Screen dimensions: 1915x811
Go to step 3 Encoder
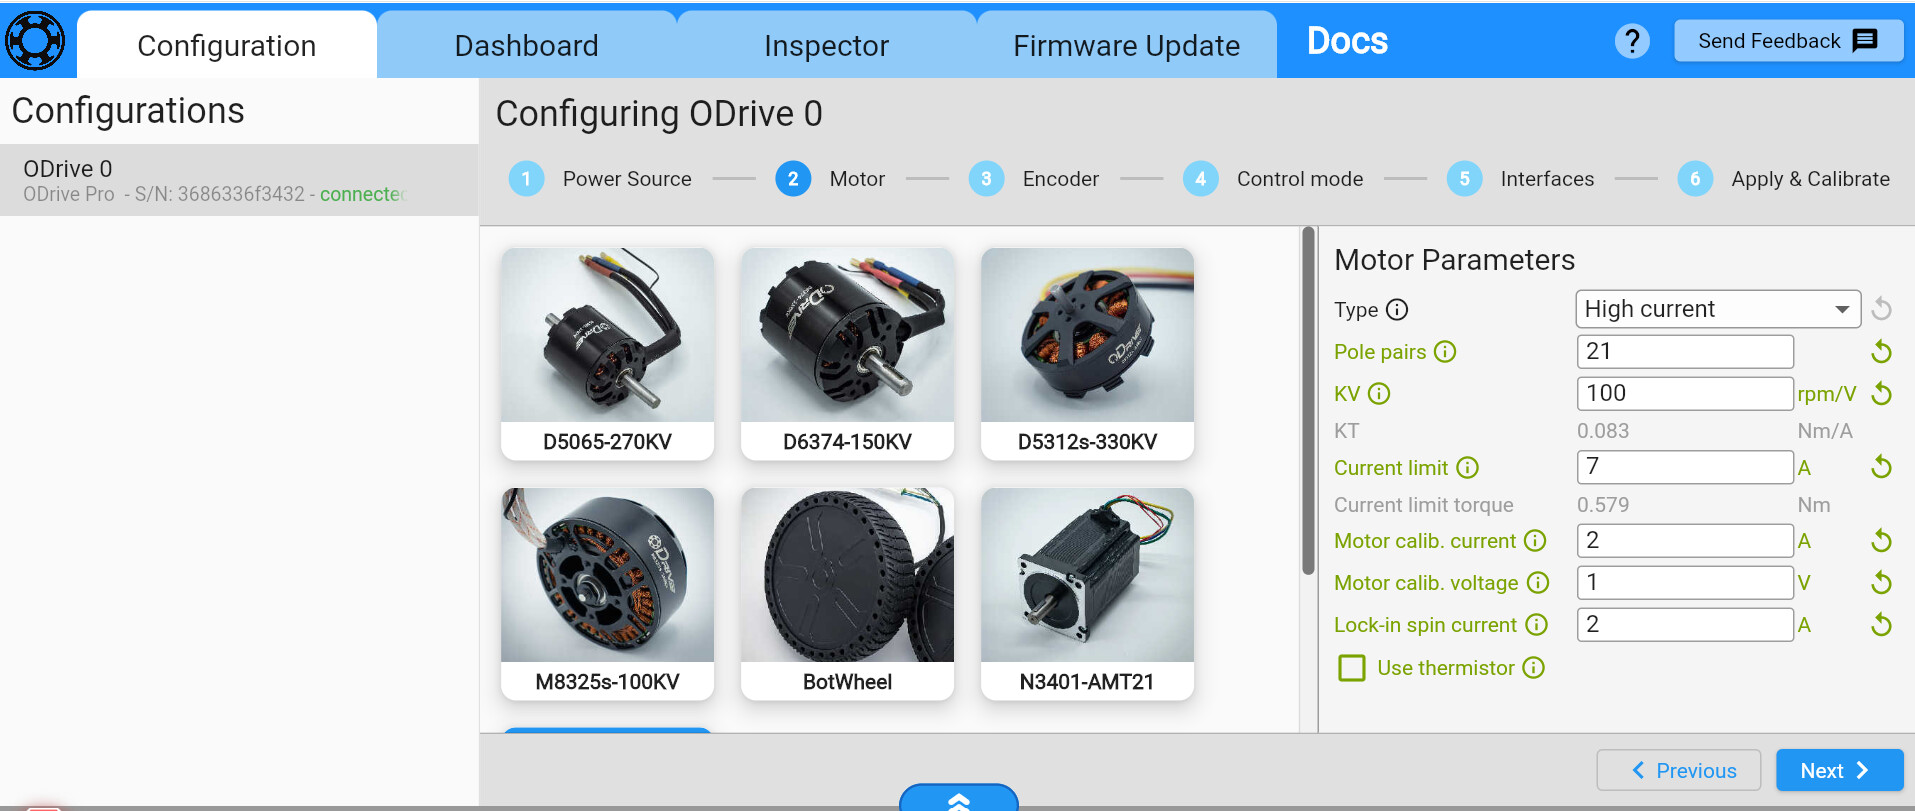[1034, 179]
